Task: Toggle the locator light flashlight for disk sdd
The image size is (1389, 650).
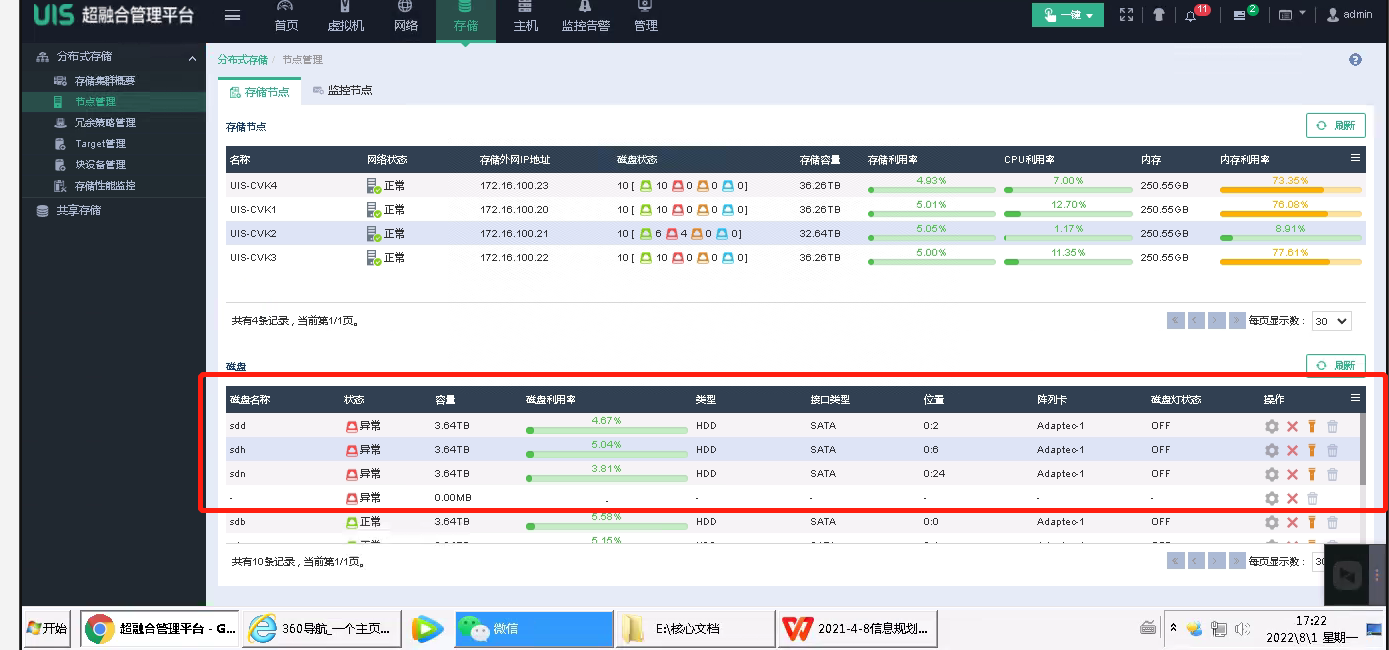Action: (1312, 426)
